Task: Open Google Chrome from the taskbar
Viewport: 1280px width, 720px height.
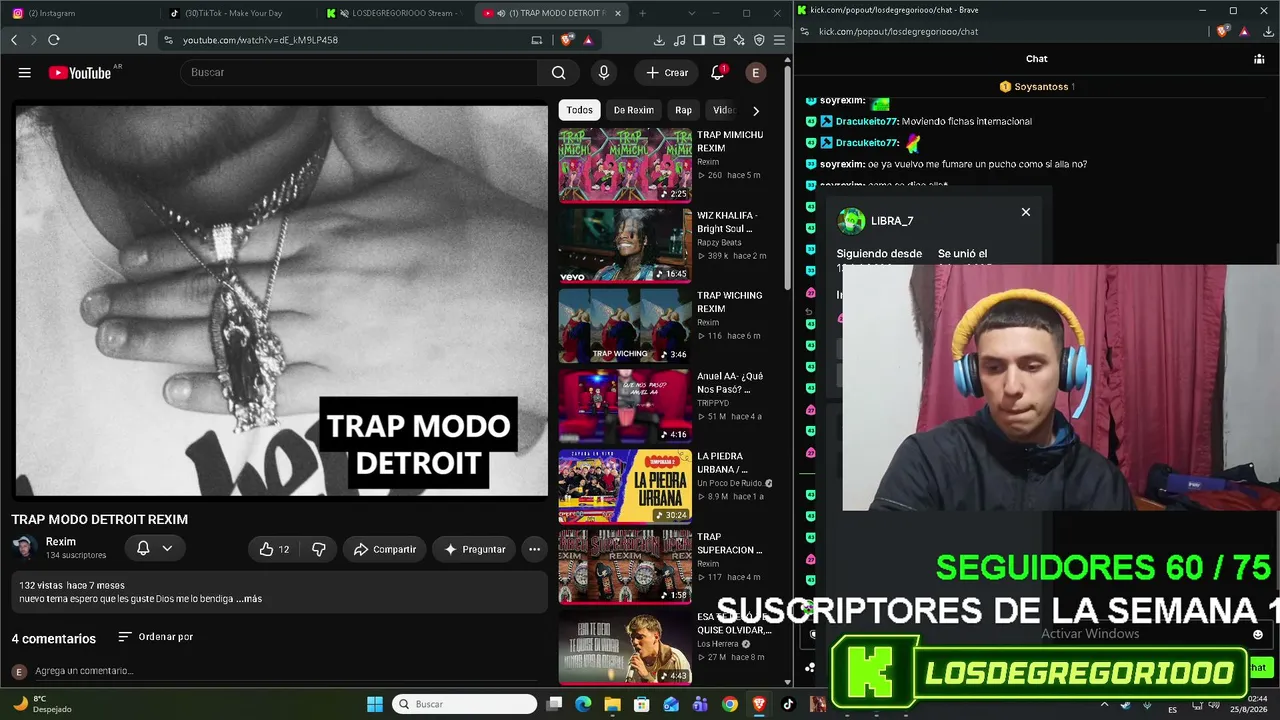Action: pyautogui.click(x=730, y=704)
